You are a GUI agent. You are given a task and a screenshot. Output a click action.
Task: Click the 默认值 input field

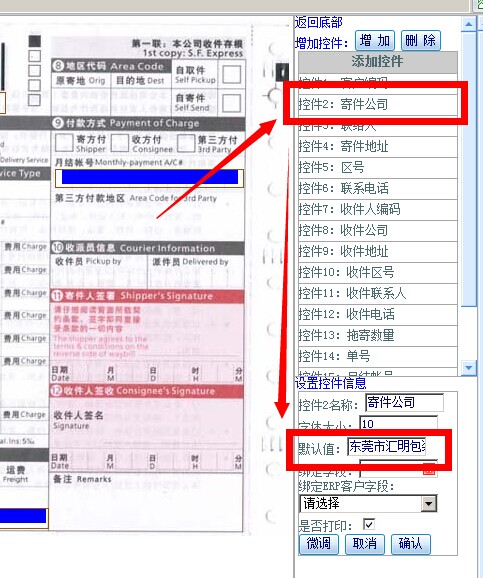coord(386,446)
